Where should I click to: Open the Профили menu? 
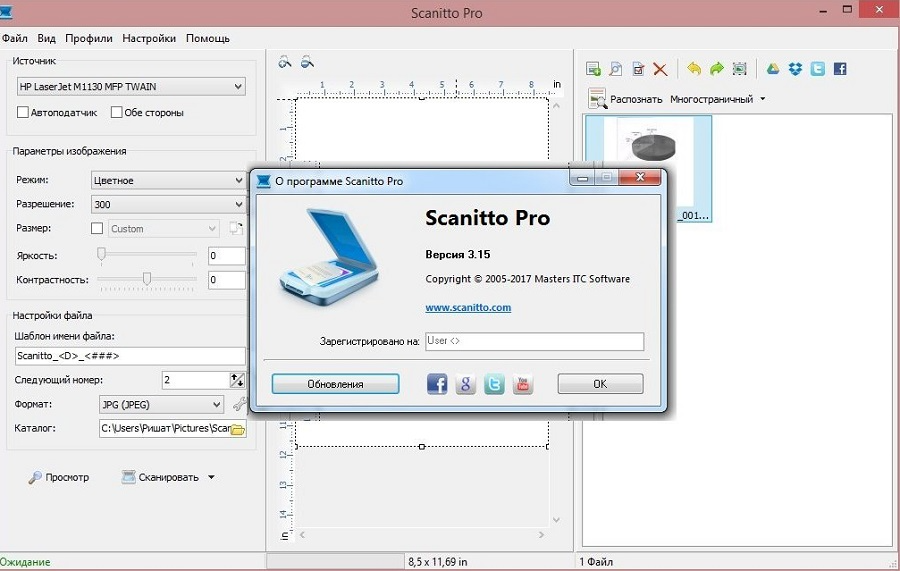[89, 38]
